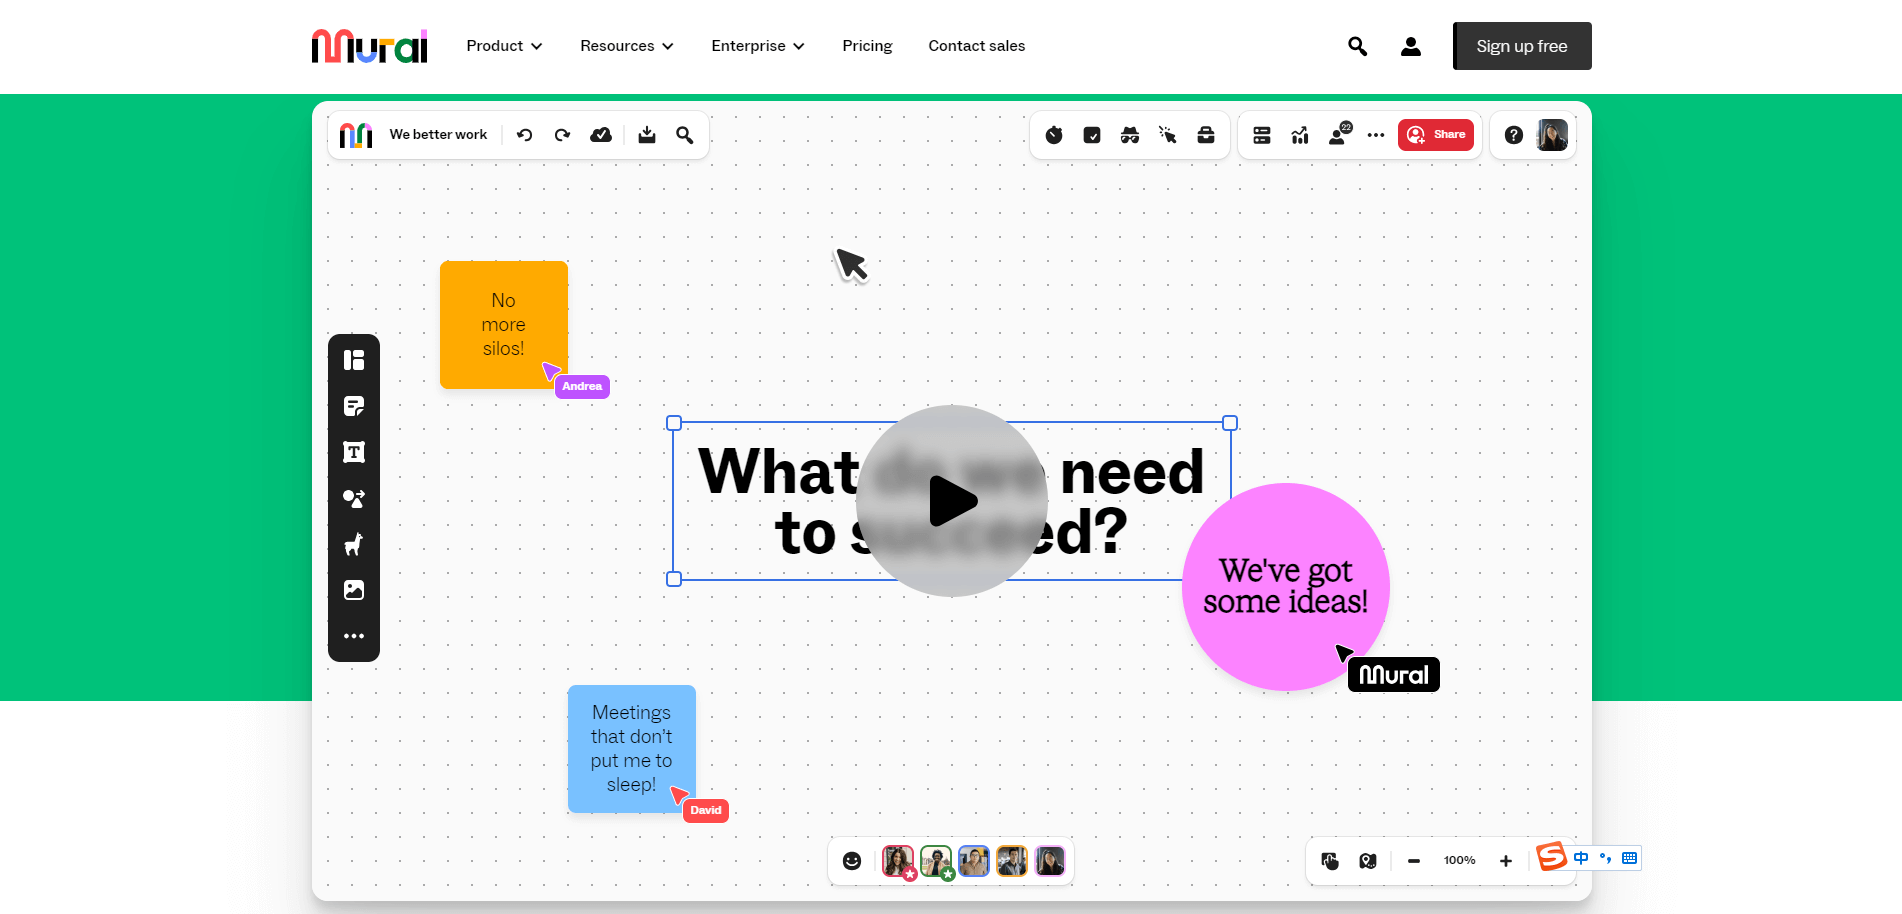Screen dimensions: 1902x914
Task: Click the 100% zoom level
Action: click(1460, 861)
